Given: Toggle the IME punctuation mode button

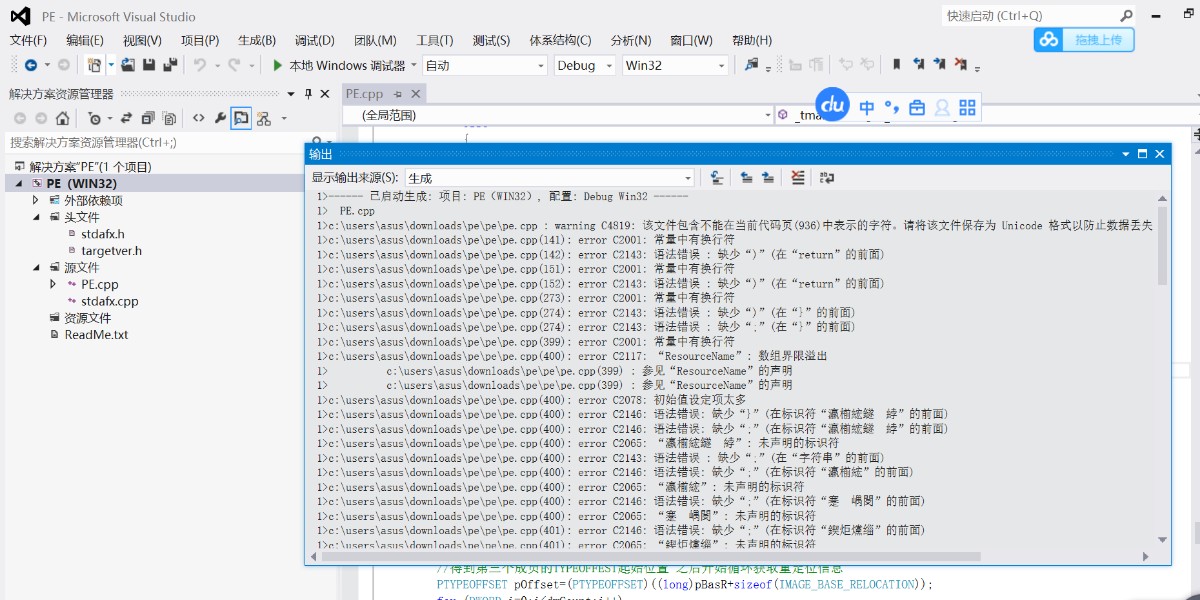Looking at the screenshot, I should [892, 107].
